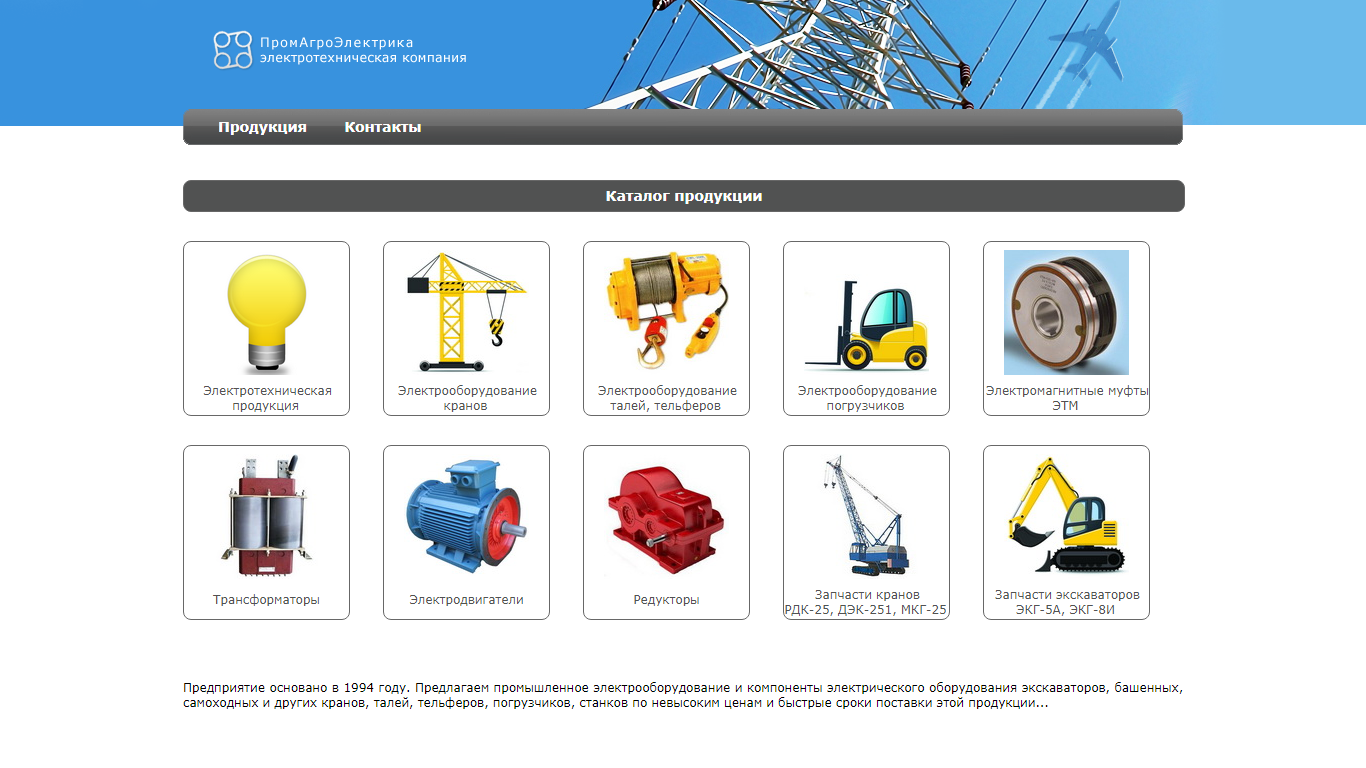Image resolution: width=1366 pixels, height=768 pixels.
Task: Open the Контакты menu item
Action: tap(383, 127)
